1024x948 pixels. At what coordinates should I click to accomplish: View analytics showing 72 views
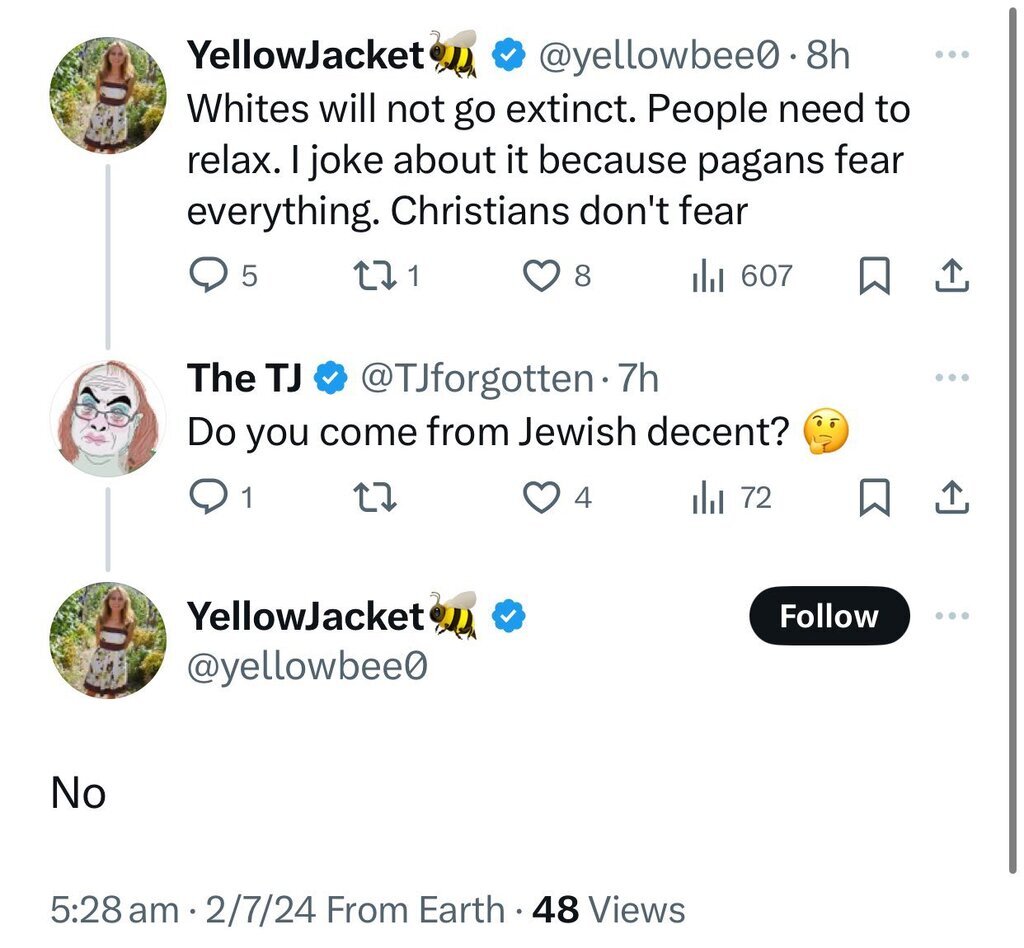[x=705, y=497]
